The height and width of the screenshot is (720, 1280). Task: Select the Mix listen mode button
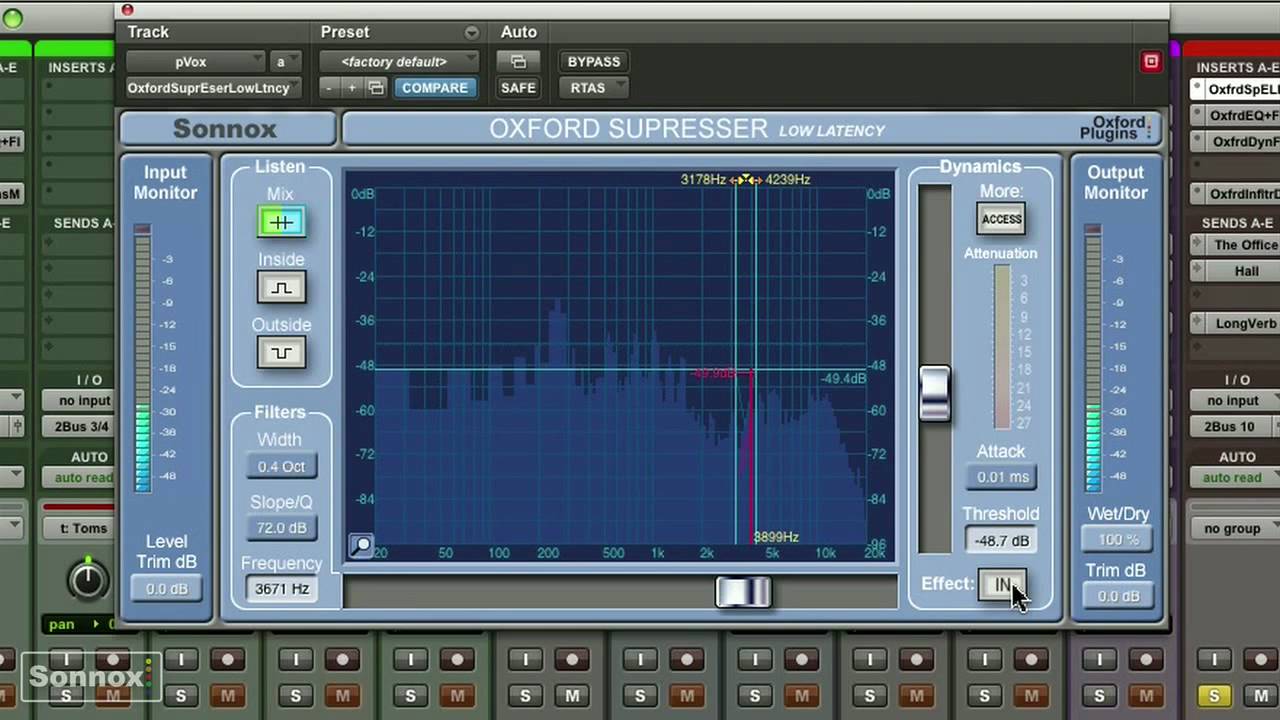pyautogui.click(x=281, y=222)
